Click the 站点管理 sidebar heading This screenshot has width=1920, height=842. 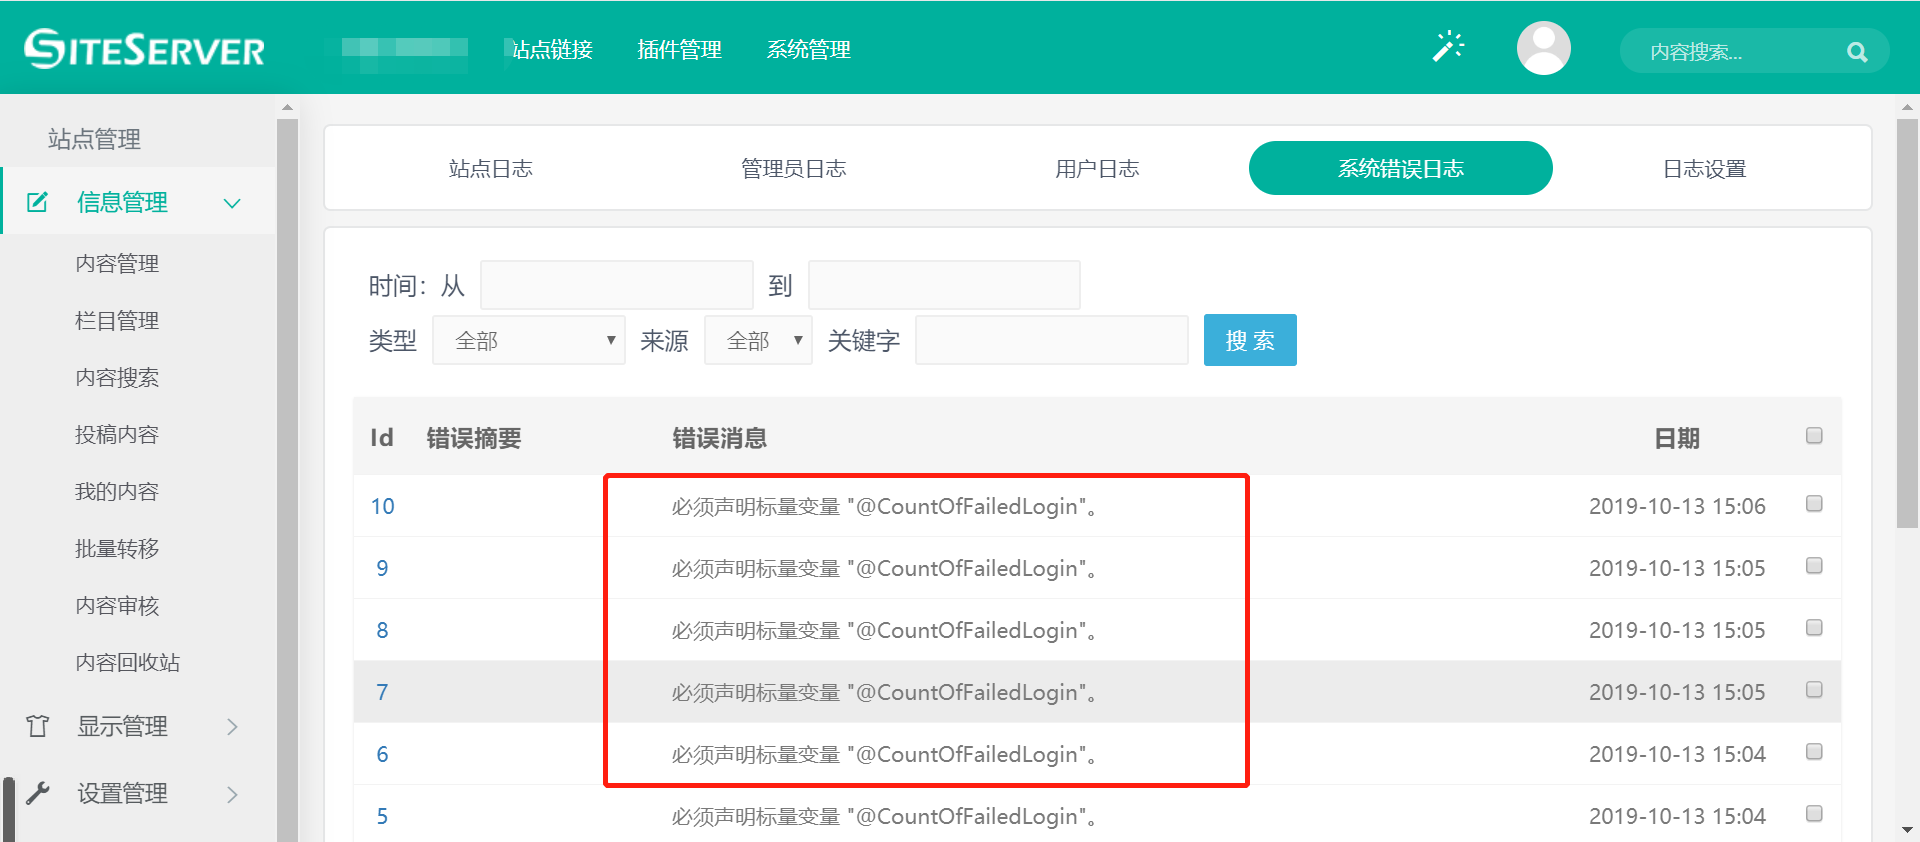[x=94, y=139]
